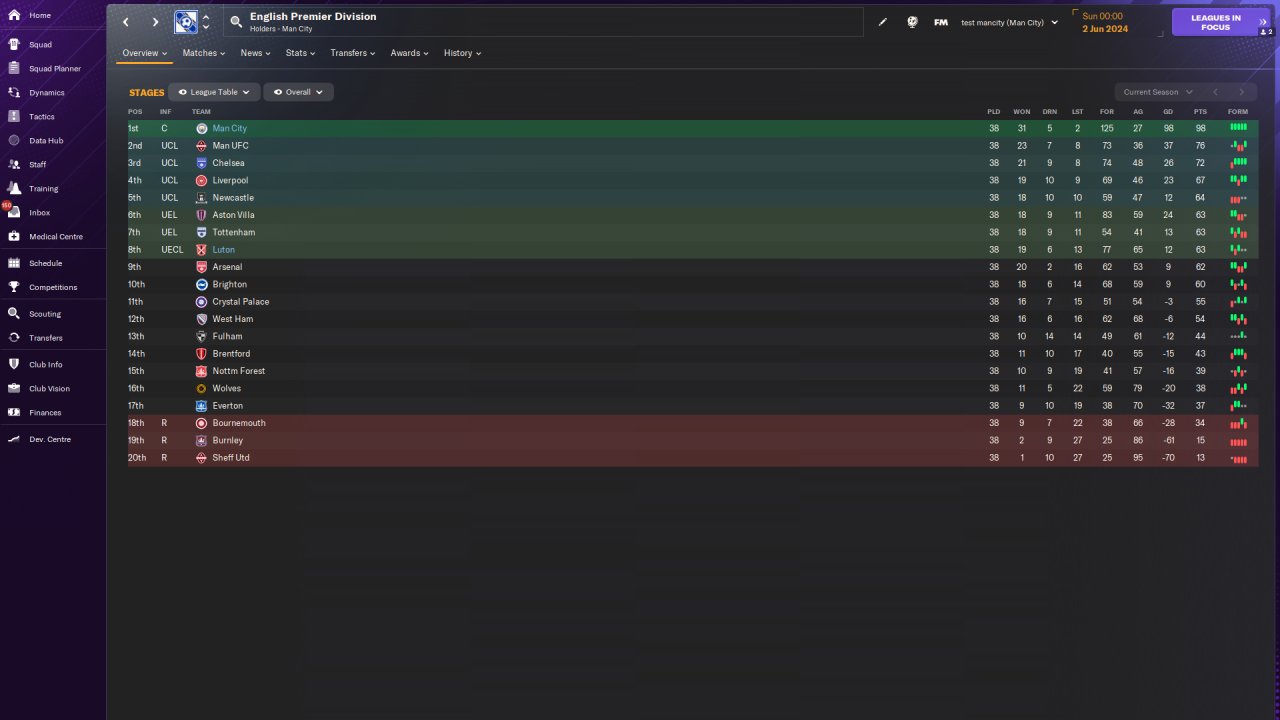The image size is (1280, 720).
Task: Open the Tactics sidebar icon
Action: (14, 116)
